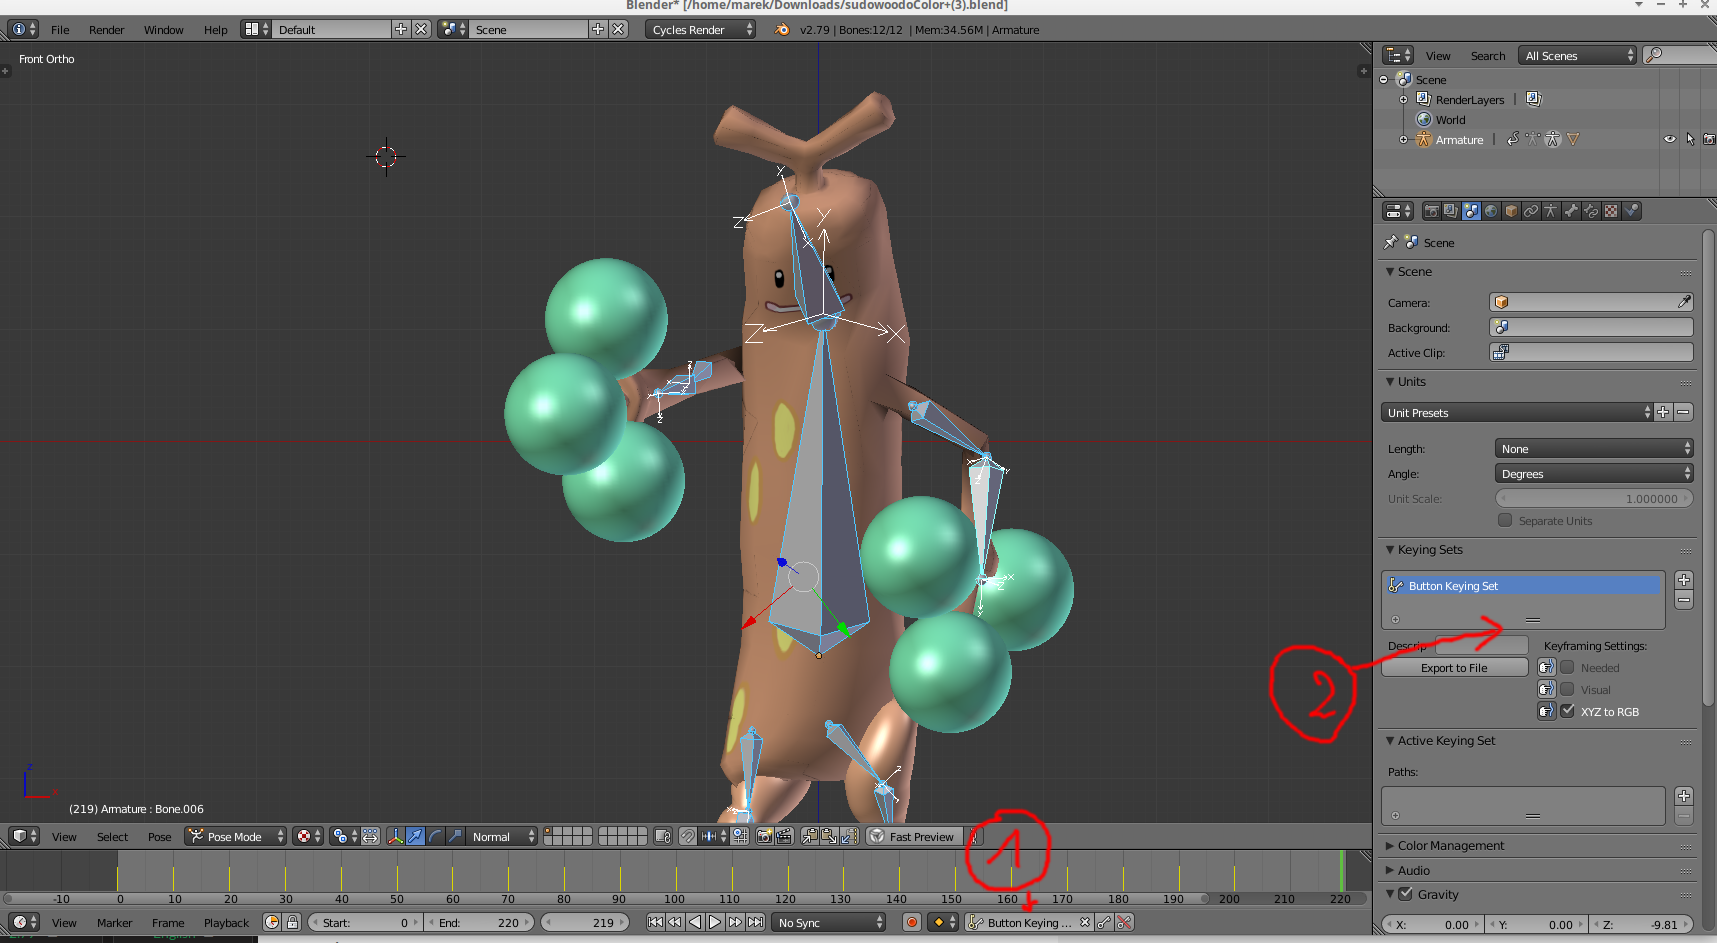
Task: Toggle the automatic keyframe record button
Action: coord(911,923)
